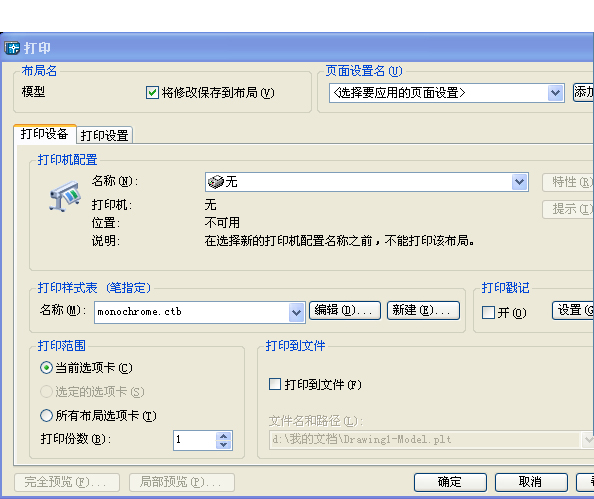The image size is (594, 499).
Task: Select disabled 选定的选项卡 radio button
Action: tap(46, 391)
